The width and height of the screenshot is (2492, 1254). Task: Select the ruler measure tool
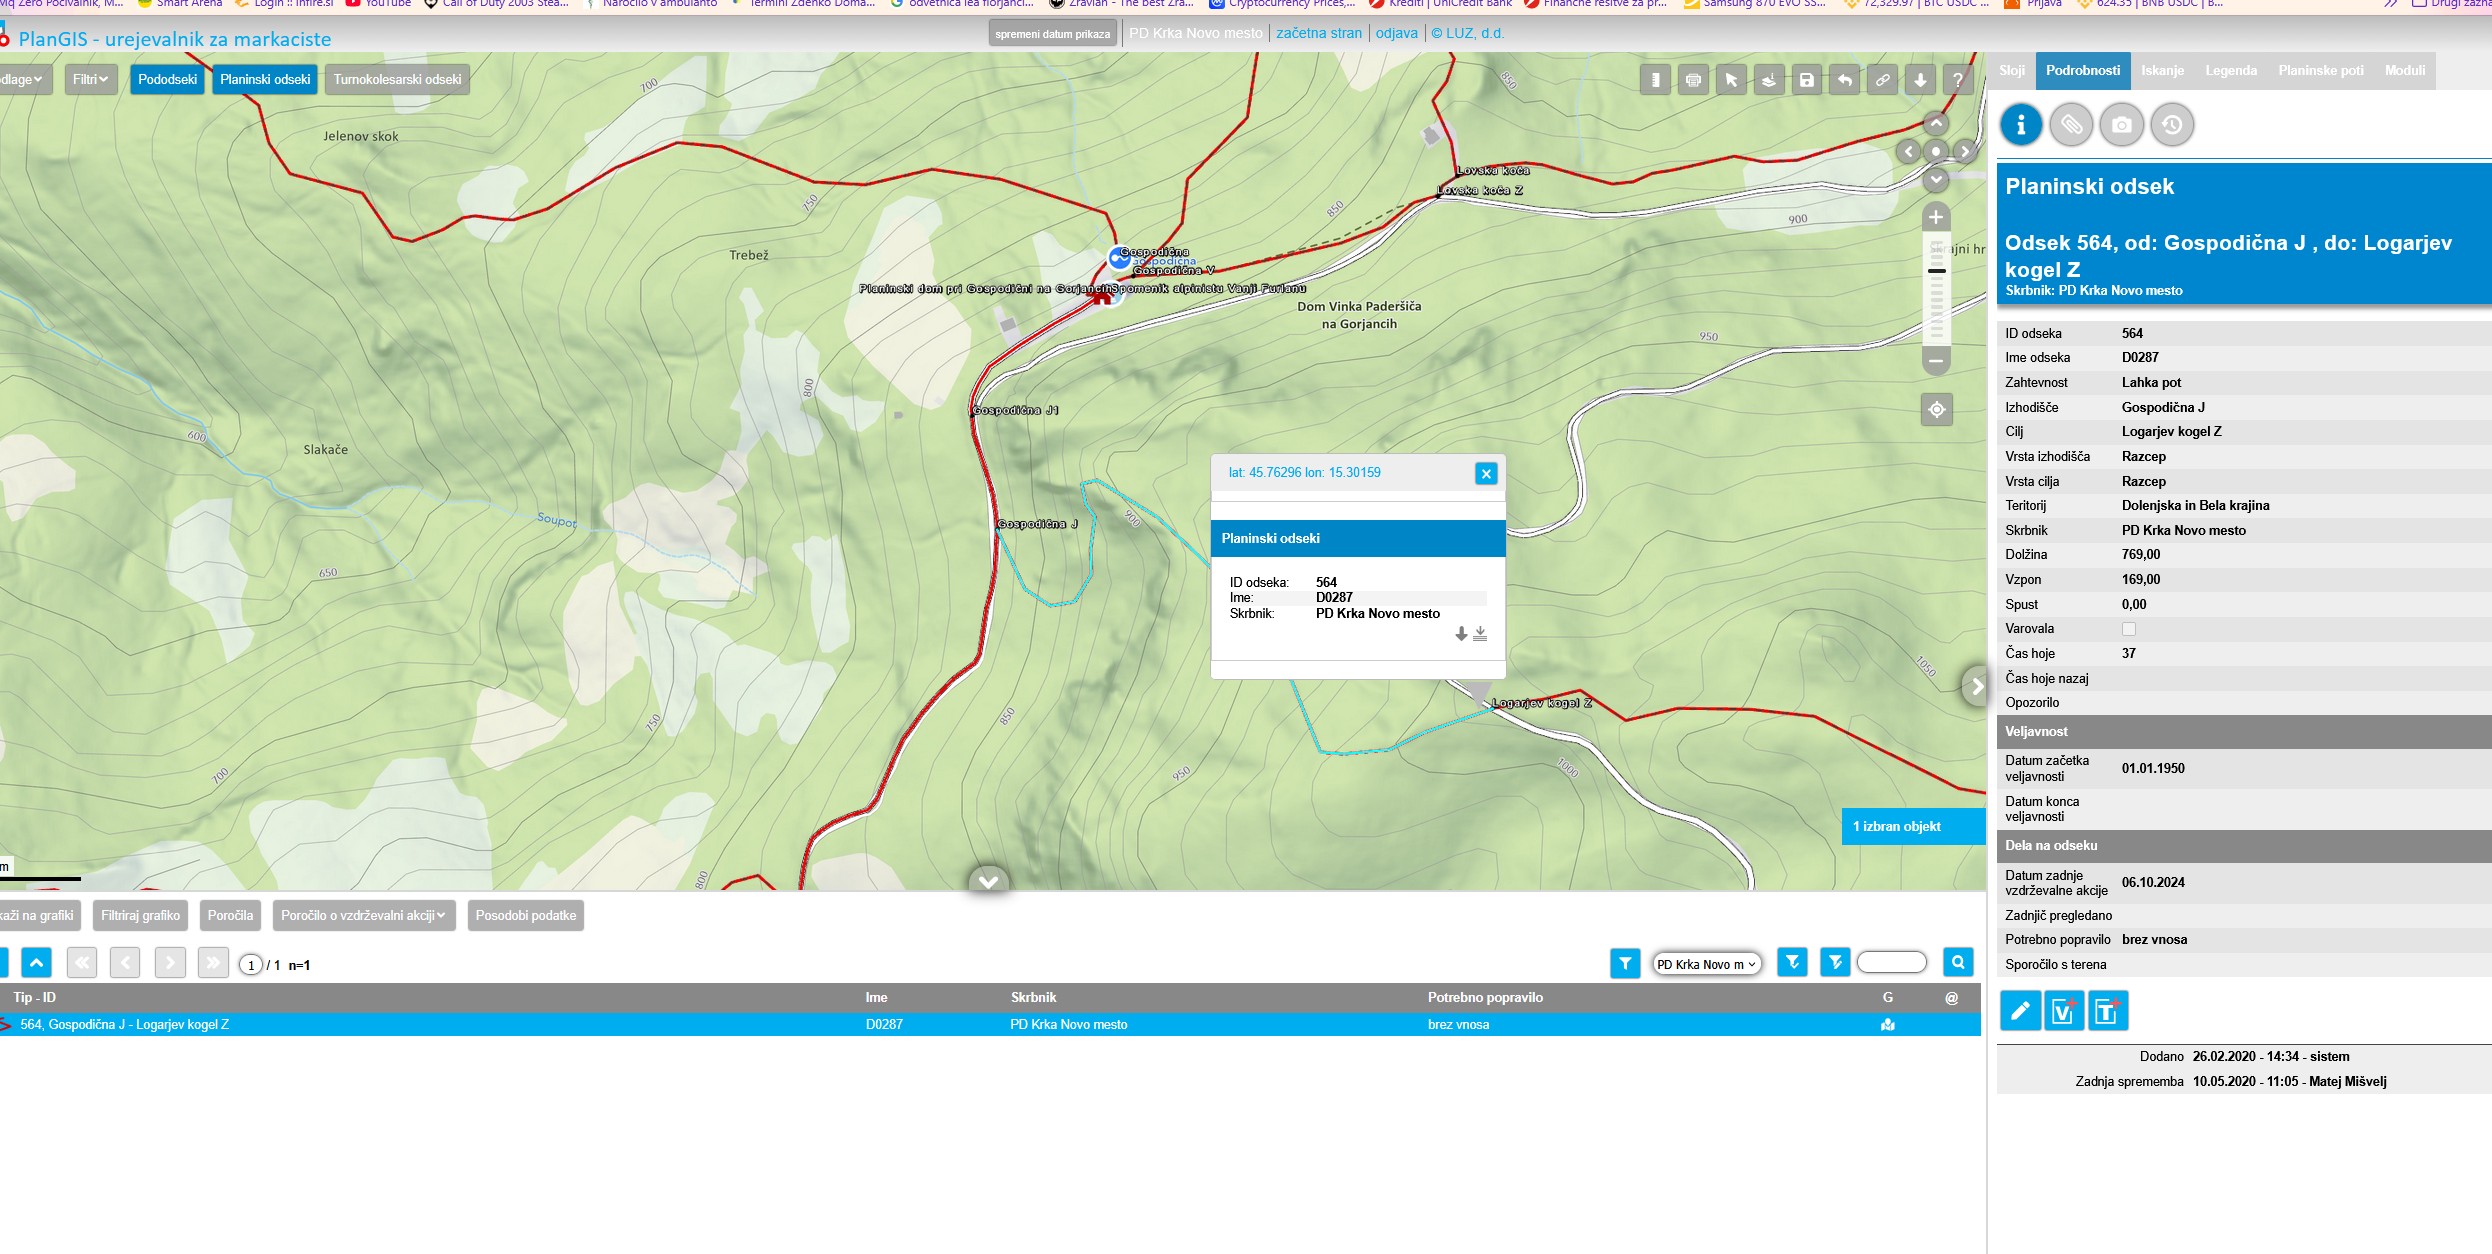coord(1655,80)
